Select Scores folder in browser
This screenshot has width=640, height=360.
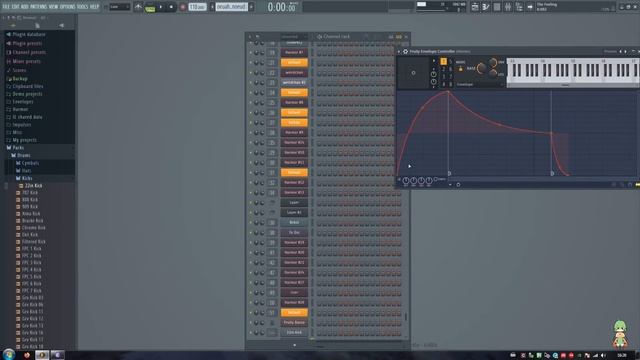[19, 70]
